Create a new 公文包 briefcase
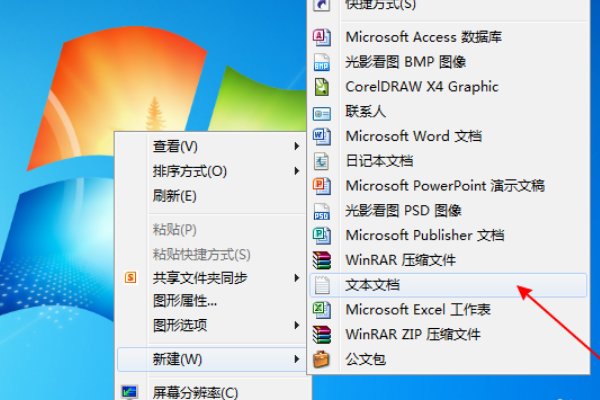Image resolution: width=600 pixels, height=400 pixels. [448, 359]
